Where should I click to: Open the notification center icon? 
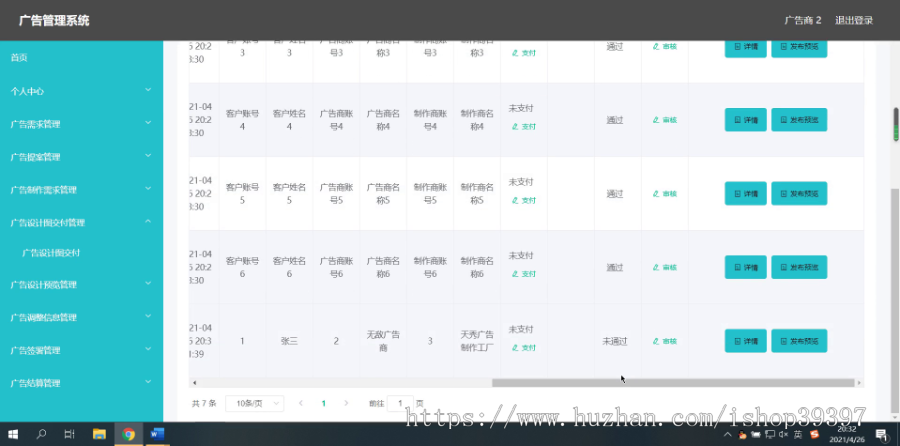tap(881, 434)
